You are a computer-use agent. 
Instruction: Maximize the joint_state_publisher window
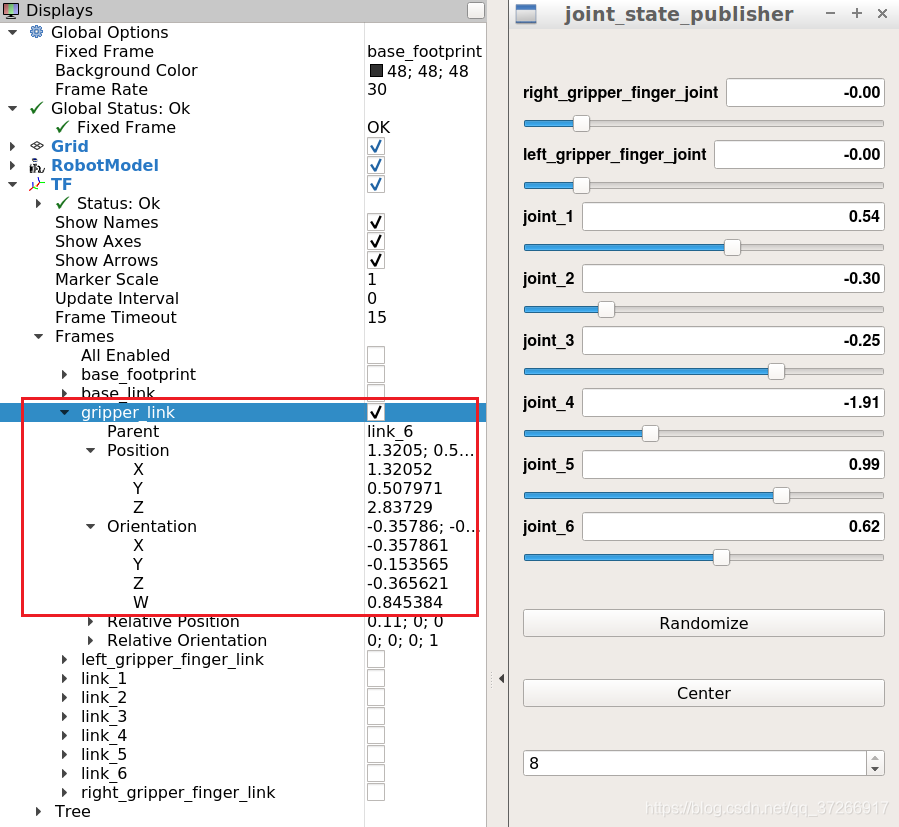click(x=857, y=13)
